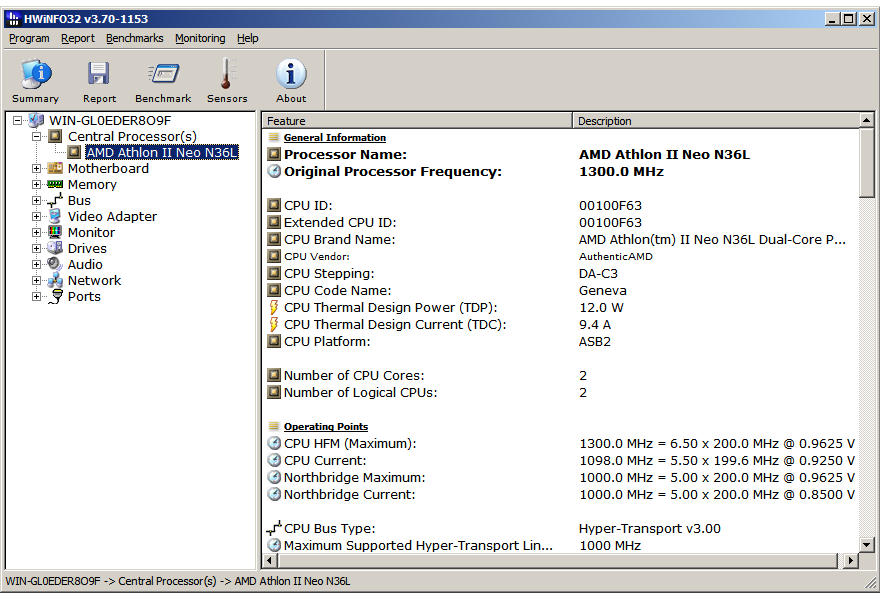Click the CPU Bus Type icon
The image size is (880, 600).
pos(274,528)
